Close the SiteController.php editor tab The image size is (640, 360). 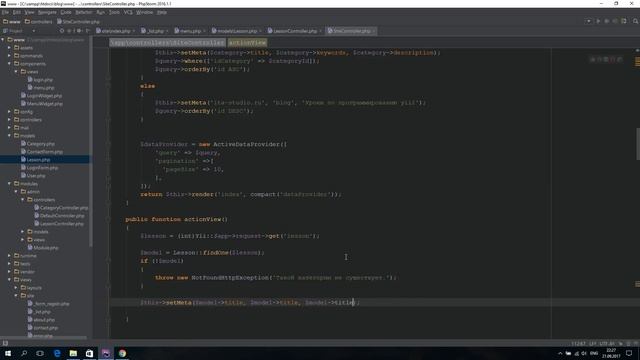pos(373,31)
